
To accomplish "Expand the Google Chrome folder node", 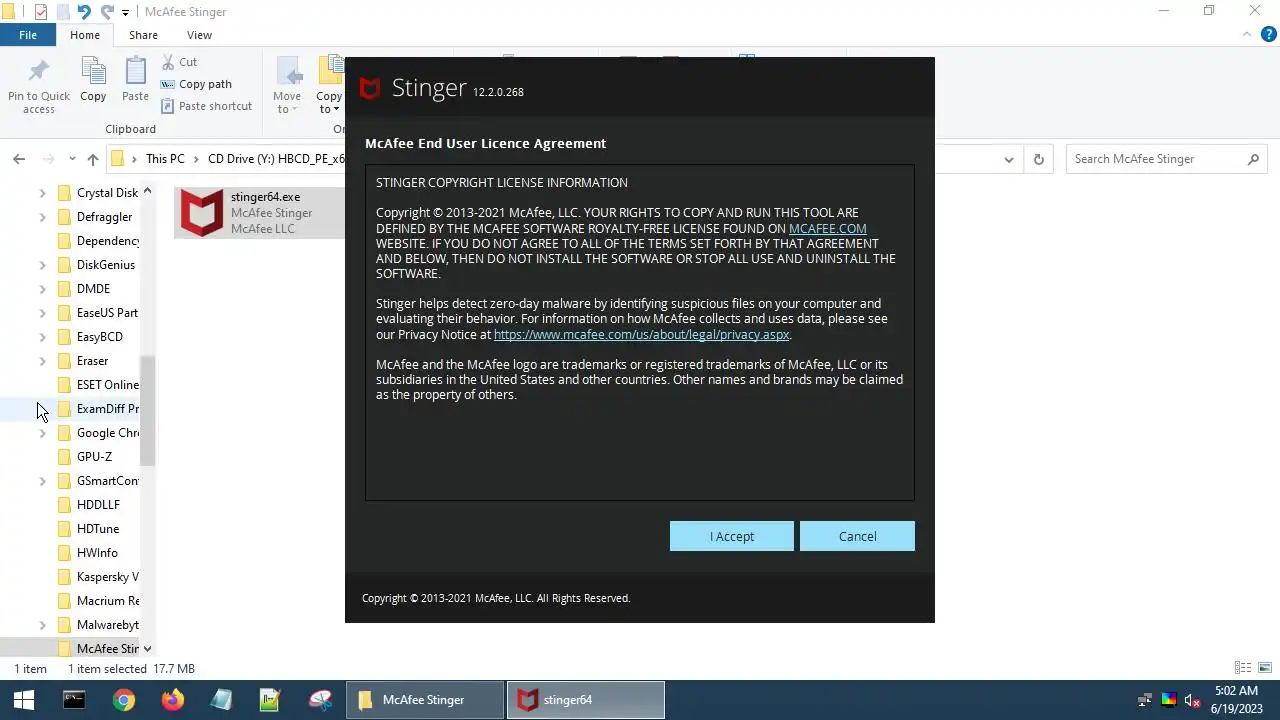I will pyautogui.click(x=42, y=433).
